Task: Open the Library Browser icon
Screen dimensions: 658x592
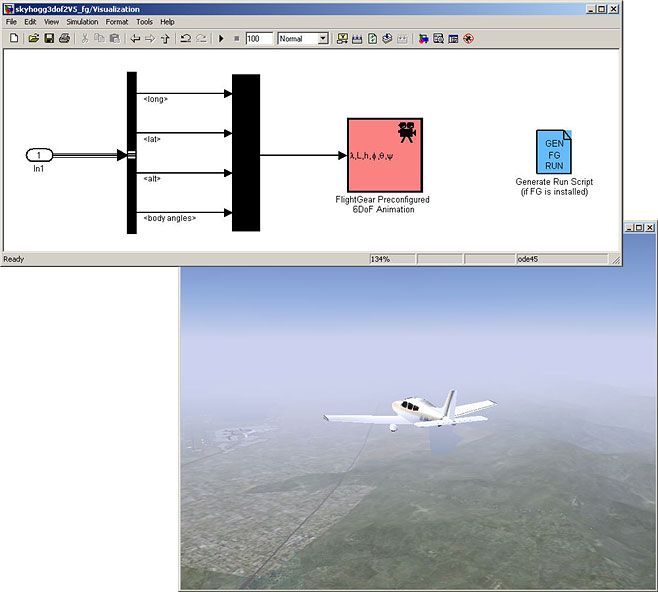Action: point(423,39)
